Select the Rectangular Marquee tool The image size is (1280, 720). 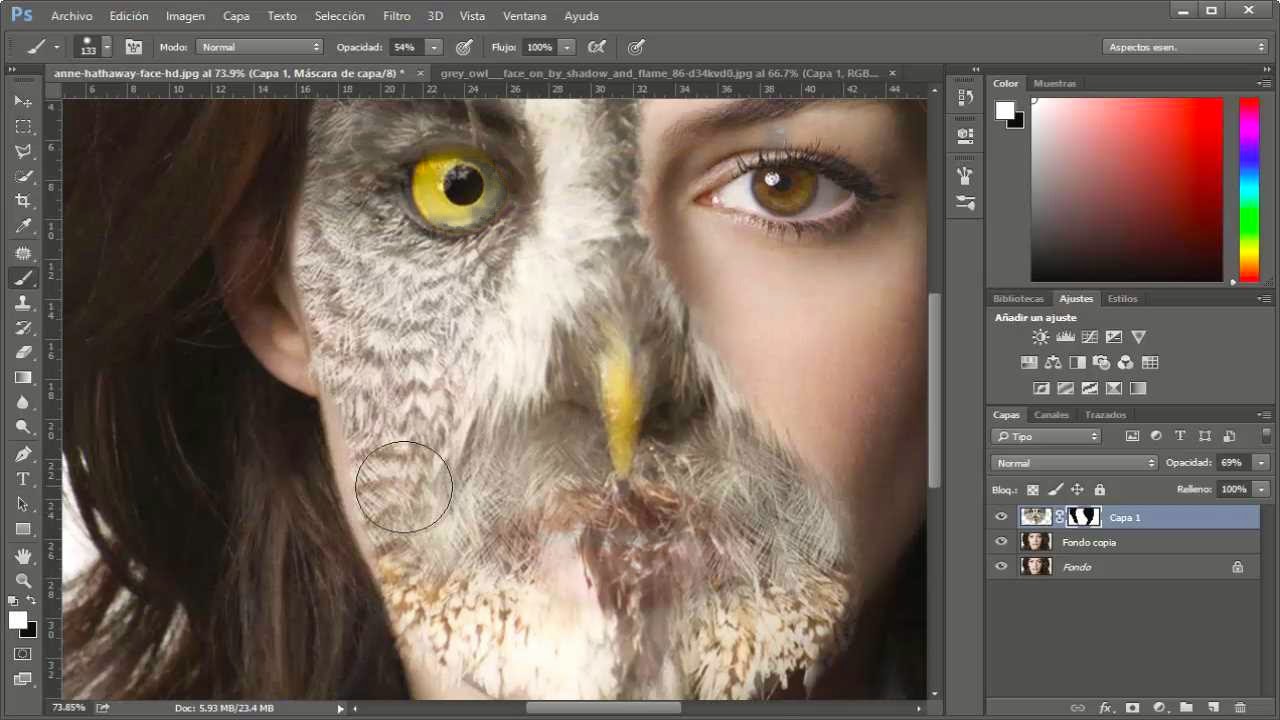(x=23, y=126)
